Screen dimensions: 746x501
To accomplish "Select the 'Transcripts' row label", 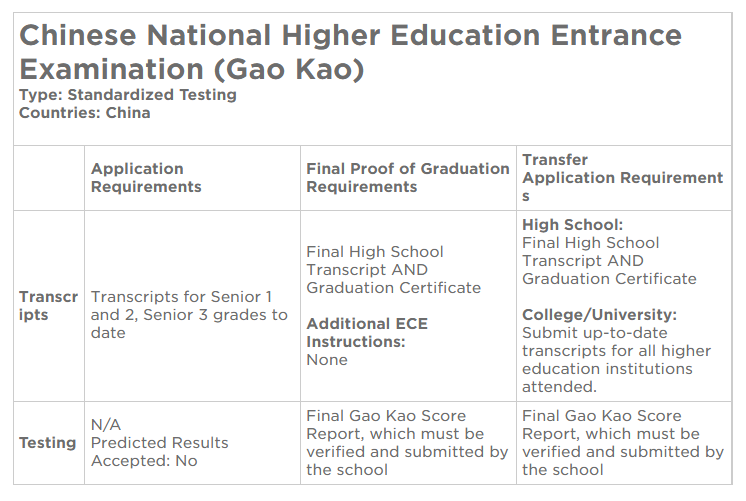I will (49, 306).
